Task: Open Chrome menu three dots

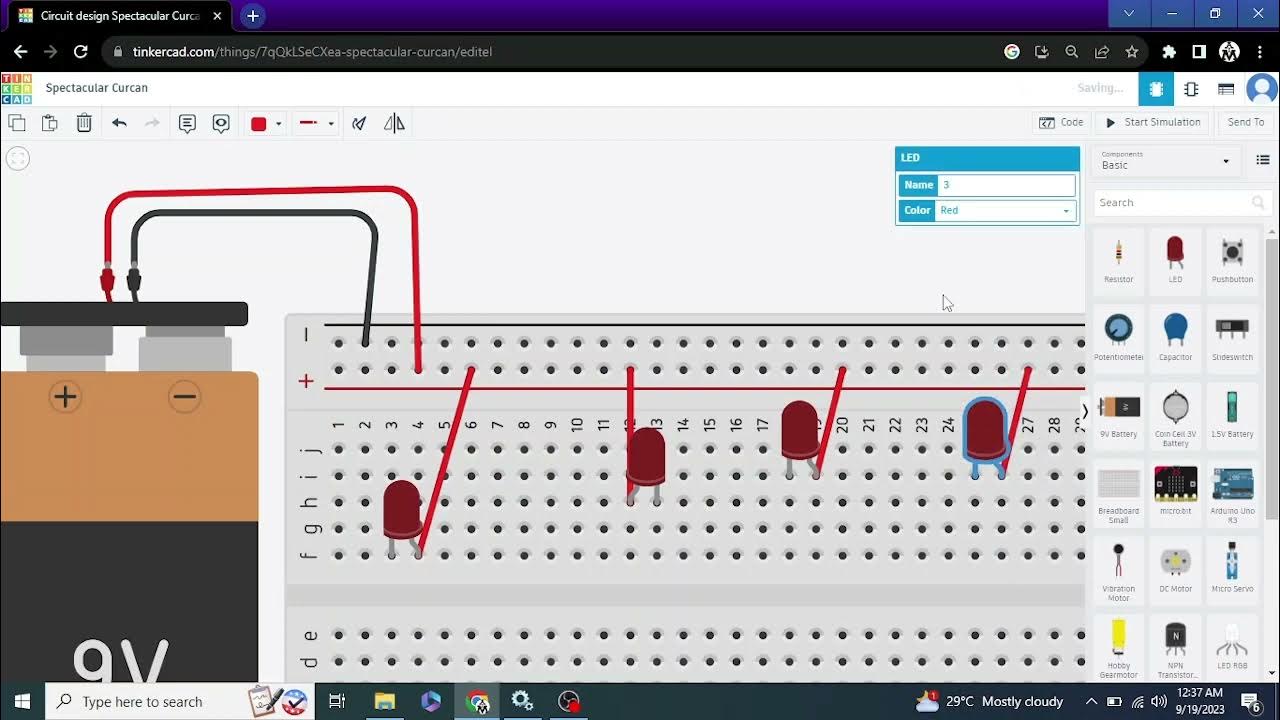Action: pos(1260,52)
